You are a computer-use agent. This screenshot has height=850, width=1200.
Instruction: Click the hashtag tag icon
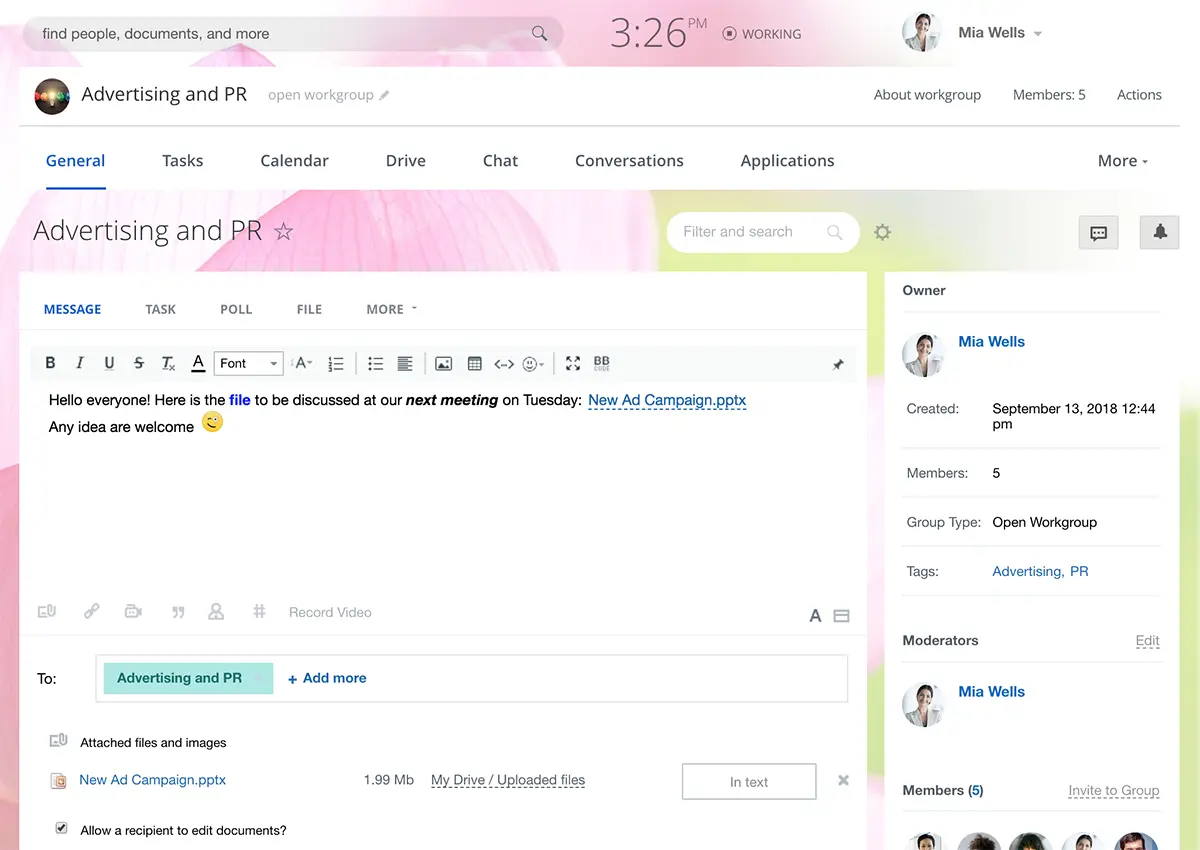click(259, 612)
